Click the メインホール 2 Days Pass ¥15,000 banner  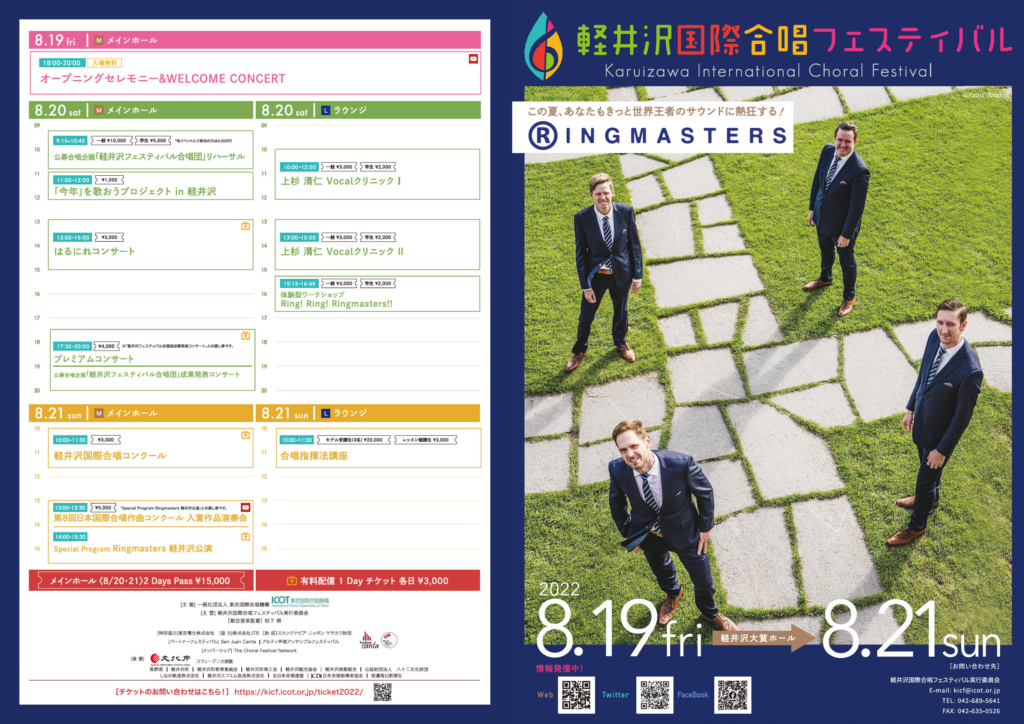[x=140, y=580]
